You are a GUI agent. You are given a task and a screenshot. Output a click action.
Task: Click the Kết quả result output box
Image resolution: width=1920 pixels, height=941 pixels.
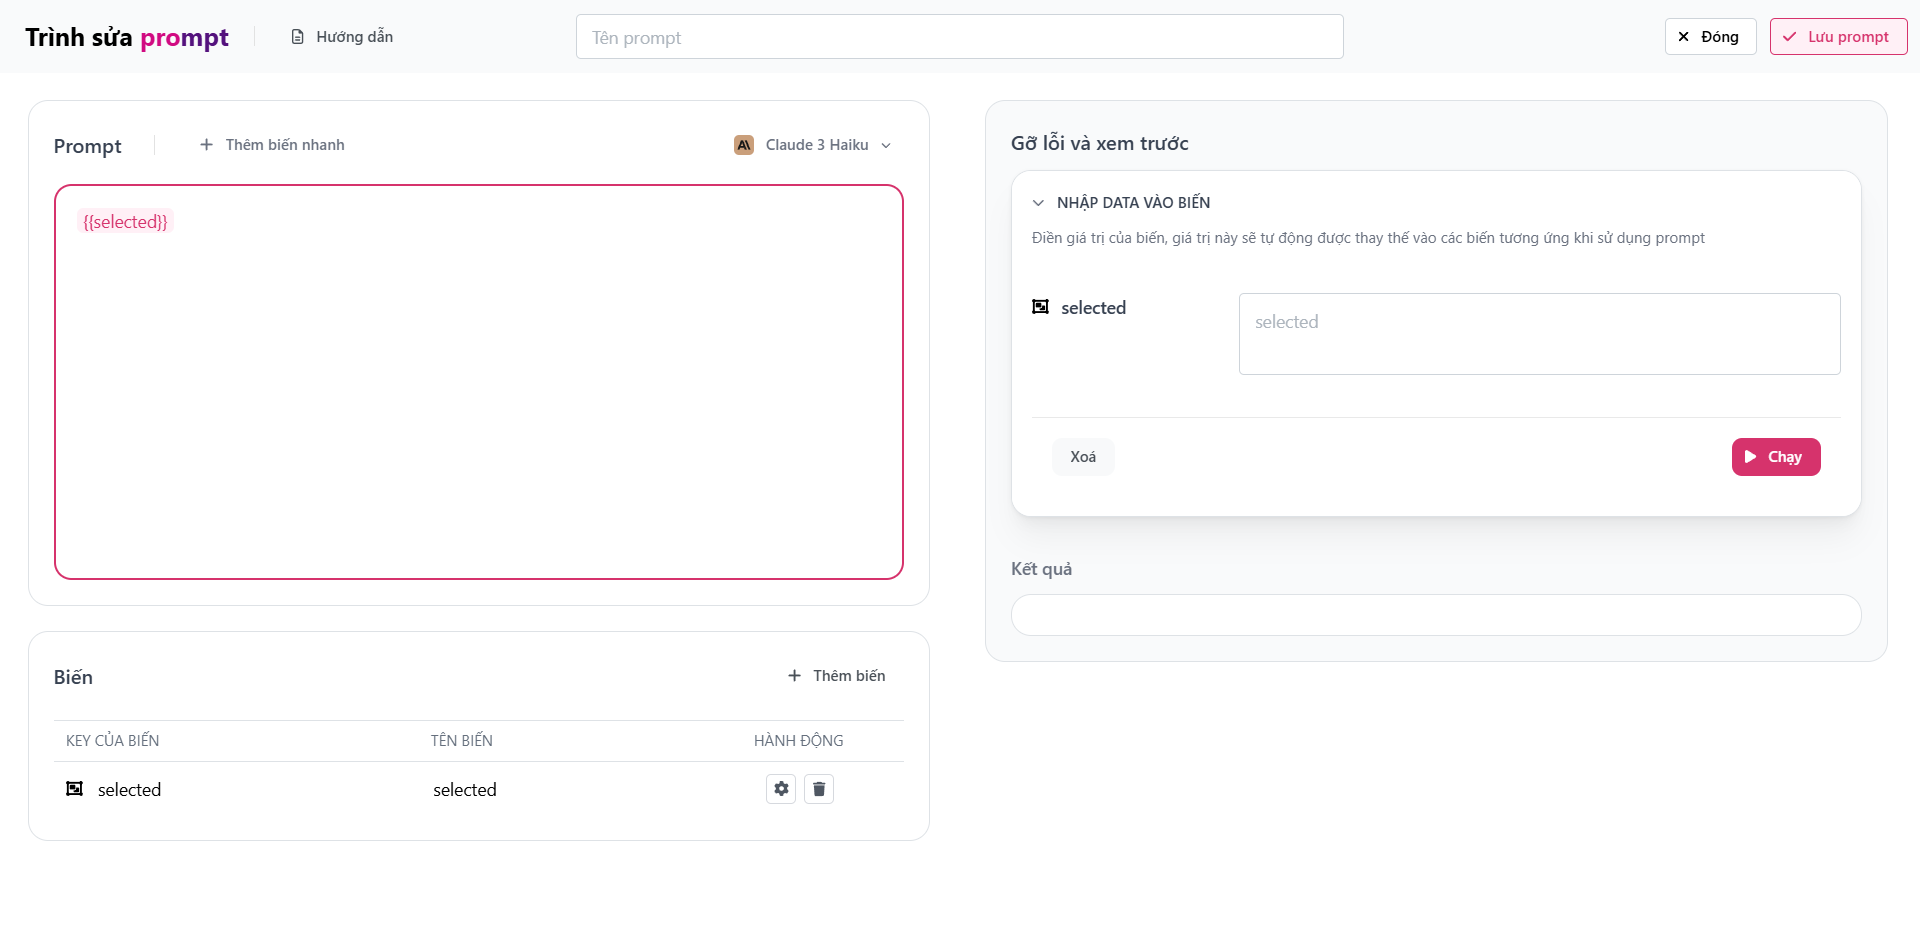pyautogui.click(x=1435, y=615)
